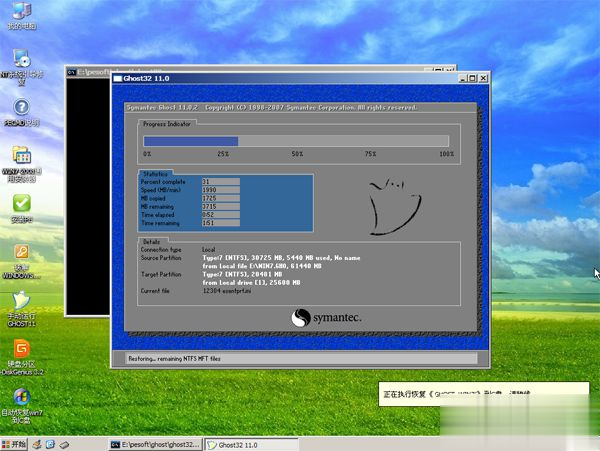Click the Start button on taskbar
The width and height of the screenshot is (600, 451).
[x=17, y=443]
